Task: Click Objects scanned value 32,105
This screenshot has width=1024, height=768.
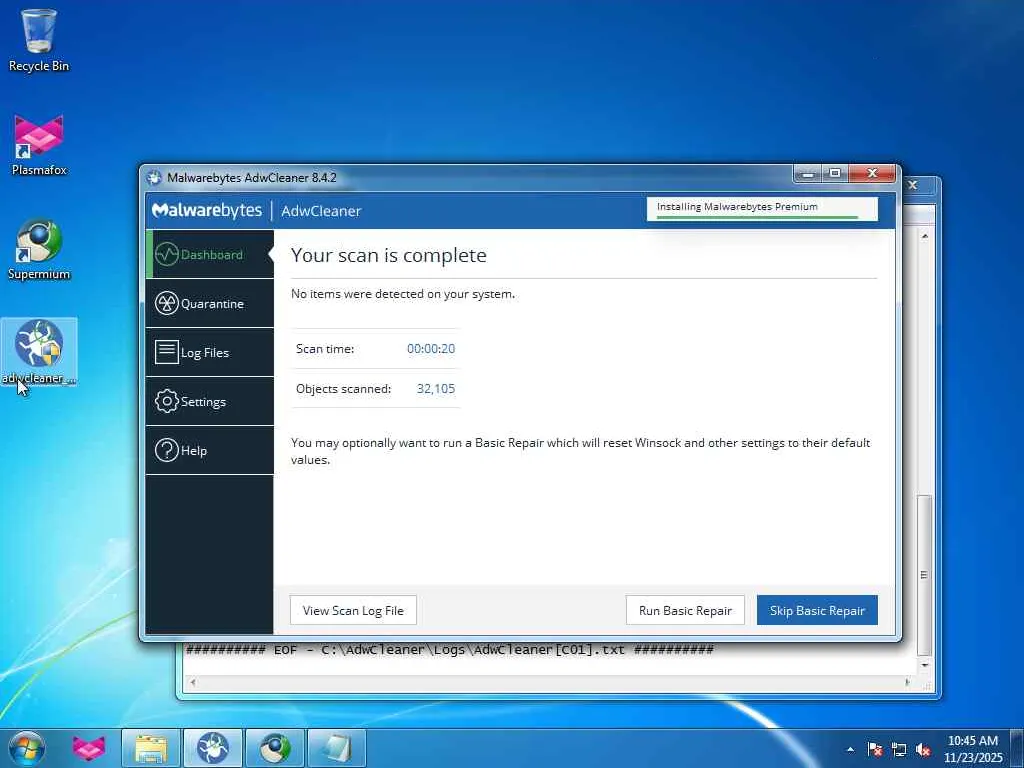Action: tap(436, 389)
